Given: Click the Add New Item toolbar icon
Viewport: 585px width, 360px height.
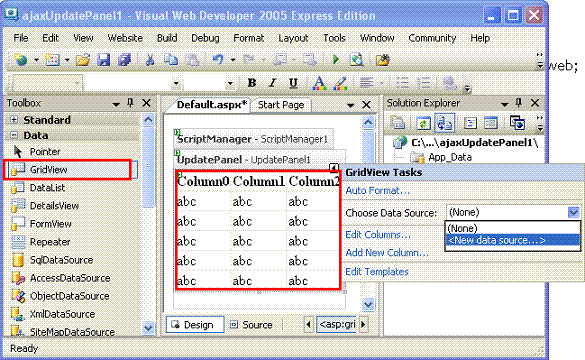Looking at the screenshot, I should [x=53, y=60].
